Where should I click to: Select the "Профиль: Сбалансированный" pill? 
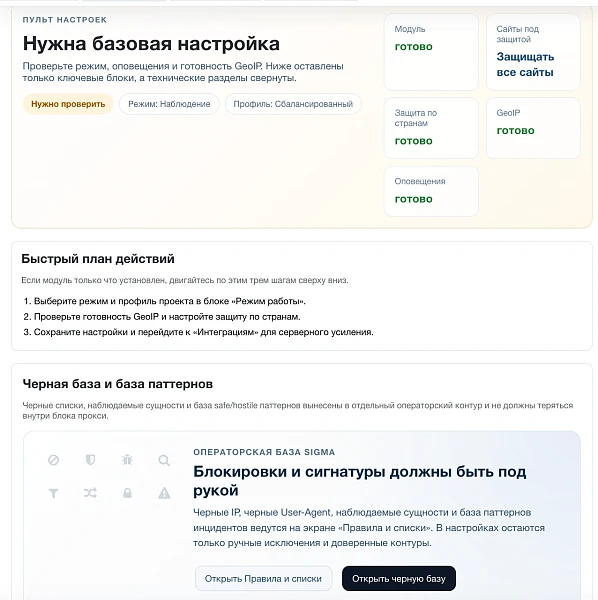293,104
